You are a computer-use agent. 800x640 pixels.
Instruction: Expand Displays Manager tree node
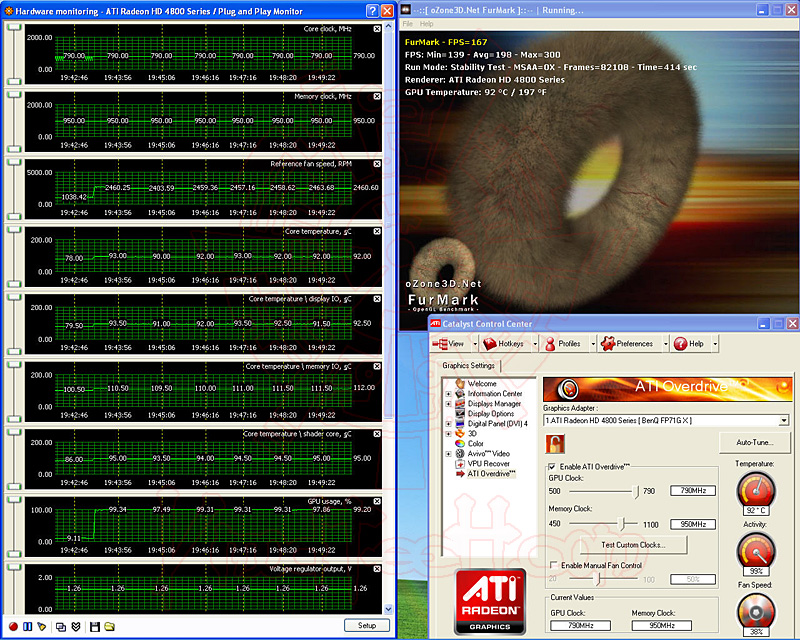(448, 404)
